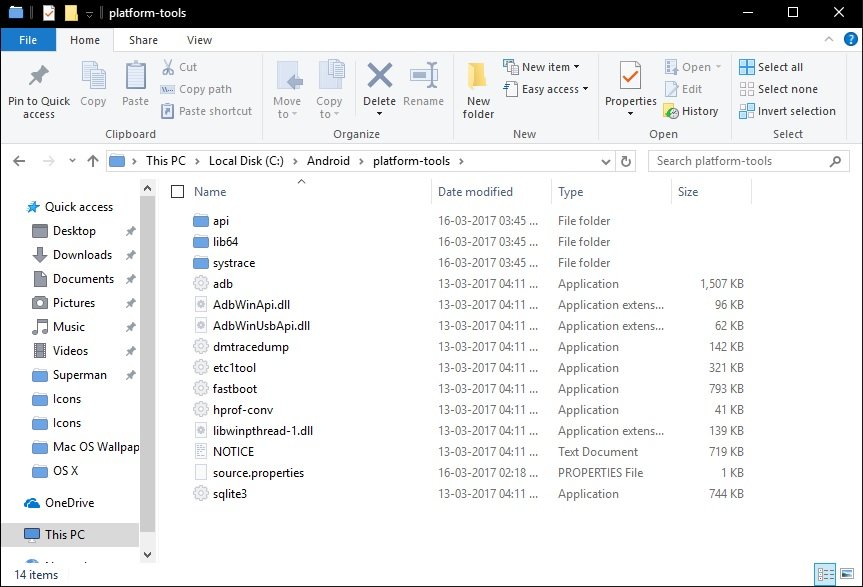Open the Recent locations dropdown arrow

point(72,161)
